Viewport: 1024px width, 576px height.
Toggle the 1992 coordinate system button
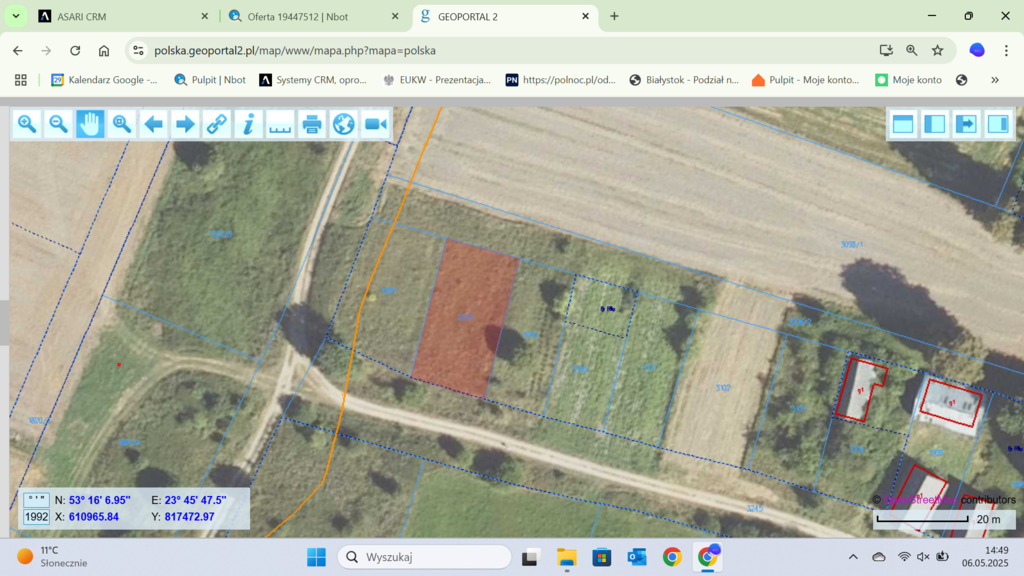tap(36, 517)
